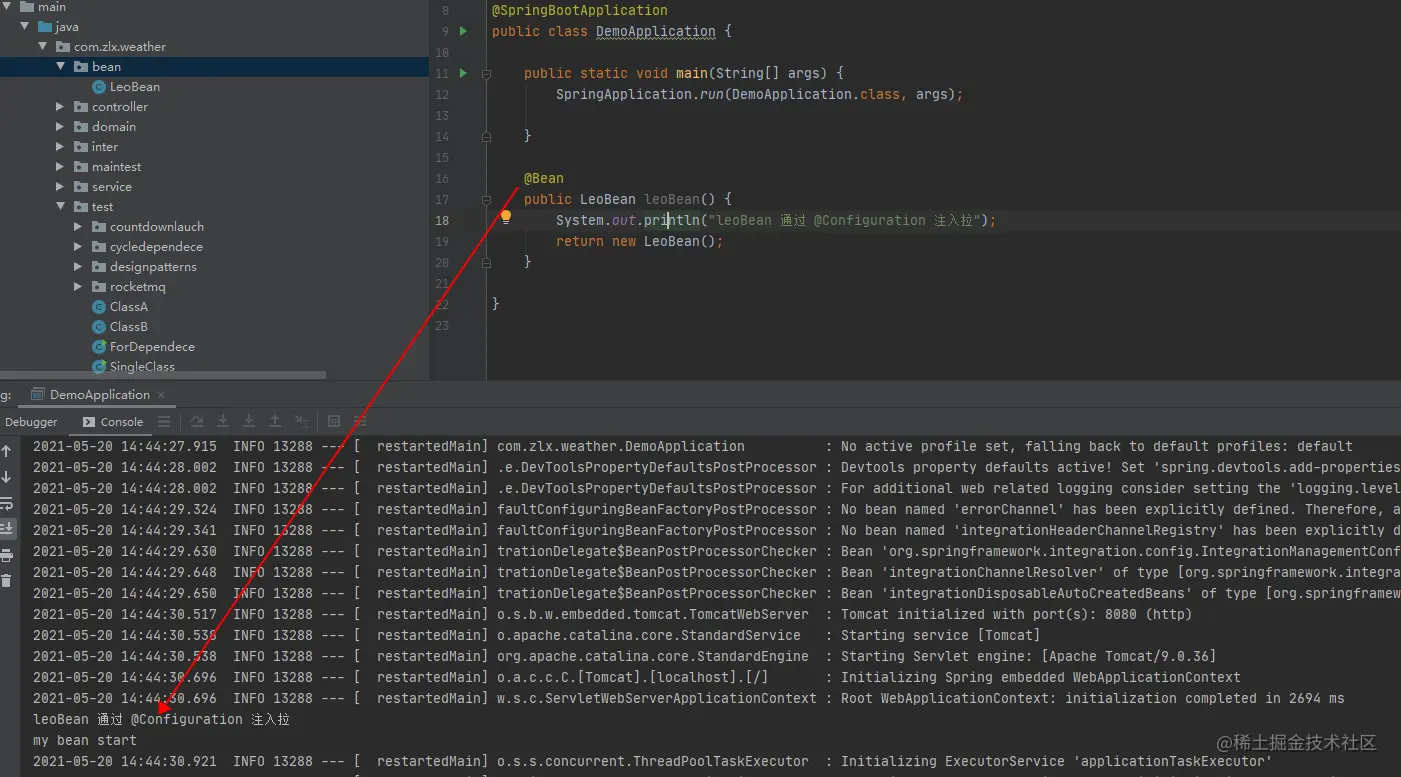1401x777 pixels.
Task: Select ClassA in the project tree
Action: pos(129,307)
